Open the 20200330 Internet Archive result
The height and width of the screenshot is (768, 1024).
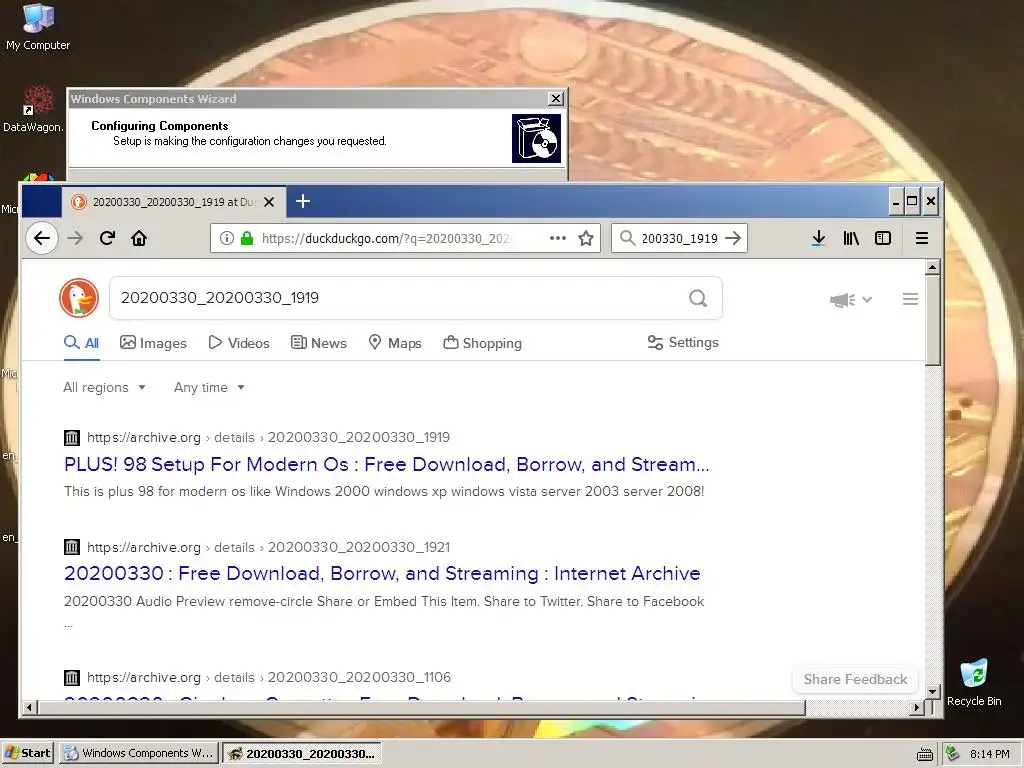point(382,573)
